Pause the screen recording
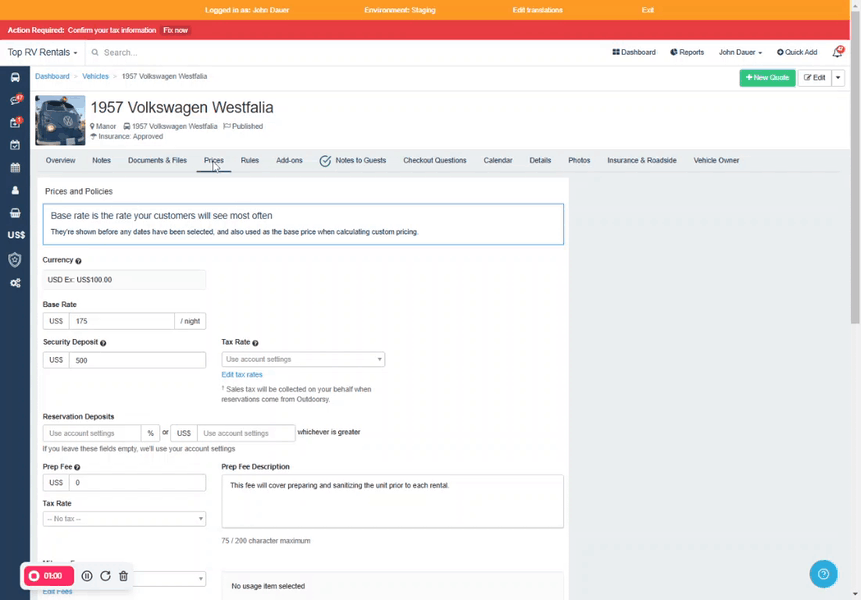The image size is (861, 600). pyautogui.click(x=86, y=576)
